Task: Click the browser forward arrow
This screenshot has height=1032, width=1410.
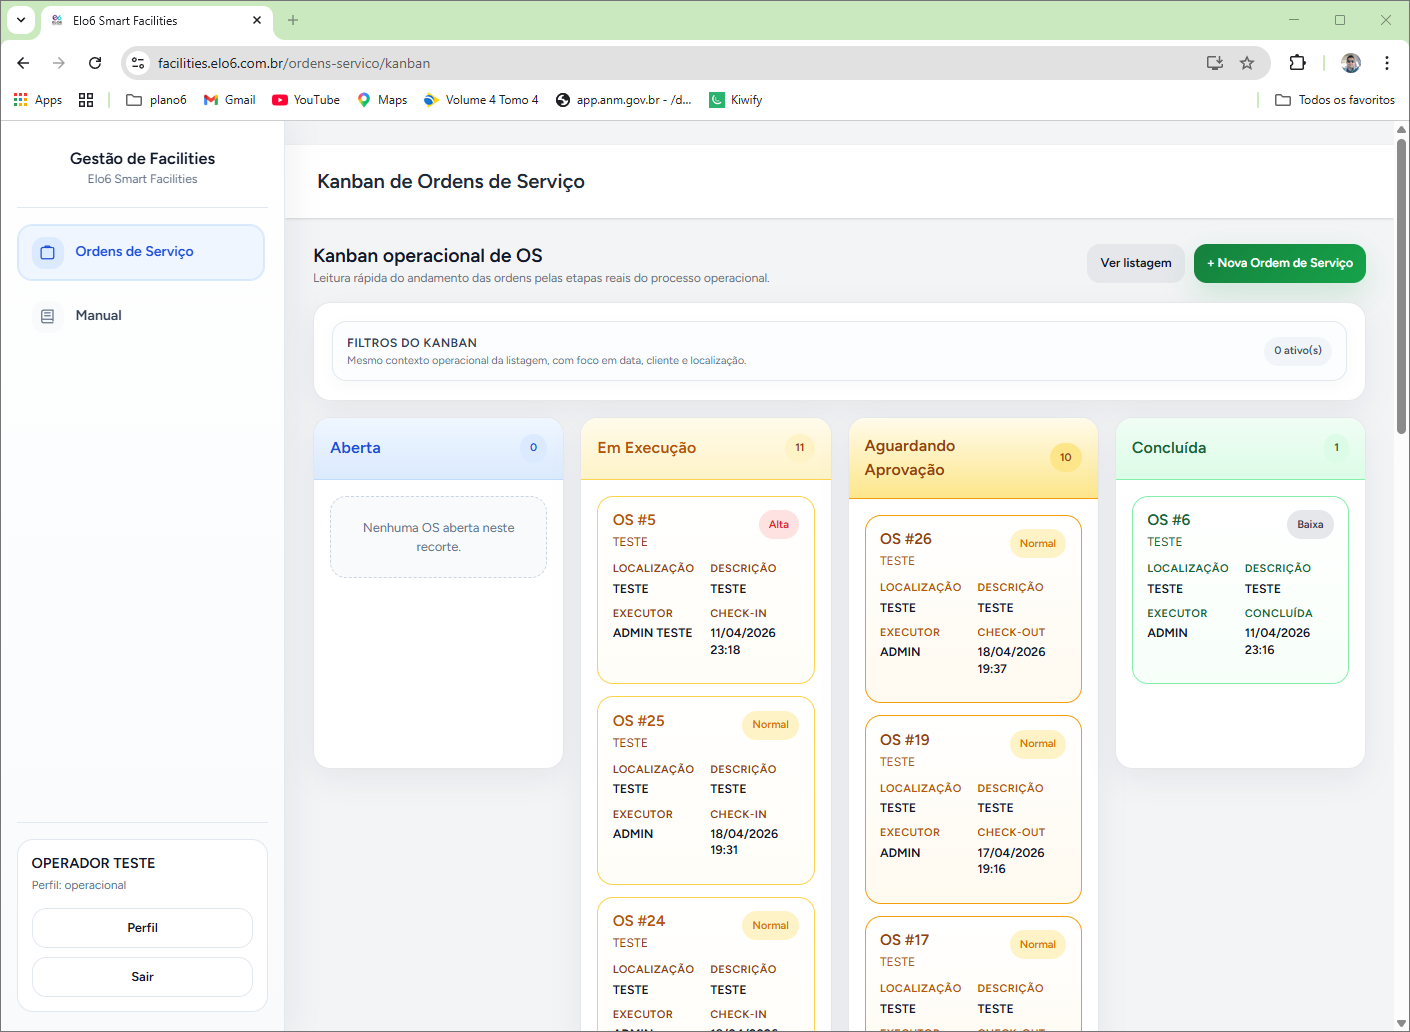Action: tap(59, 63)
